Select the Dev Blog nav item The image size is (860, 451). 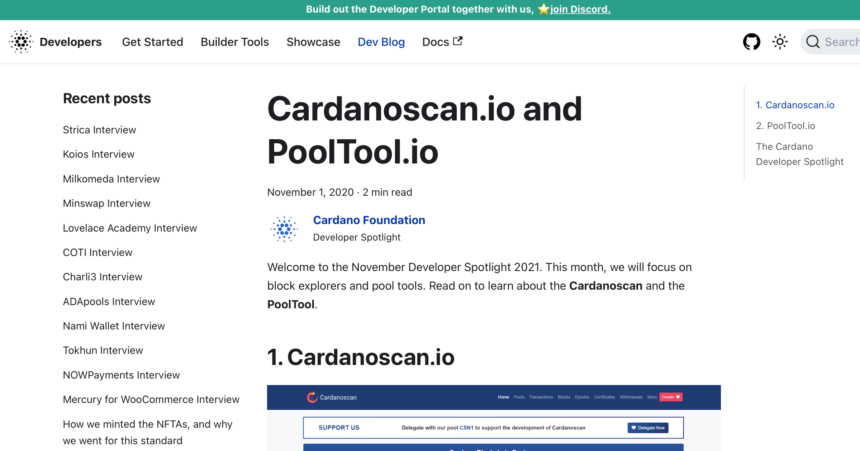pos(381,42)
